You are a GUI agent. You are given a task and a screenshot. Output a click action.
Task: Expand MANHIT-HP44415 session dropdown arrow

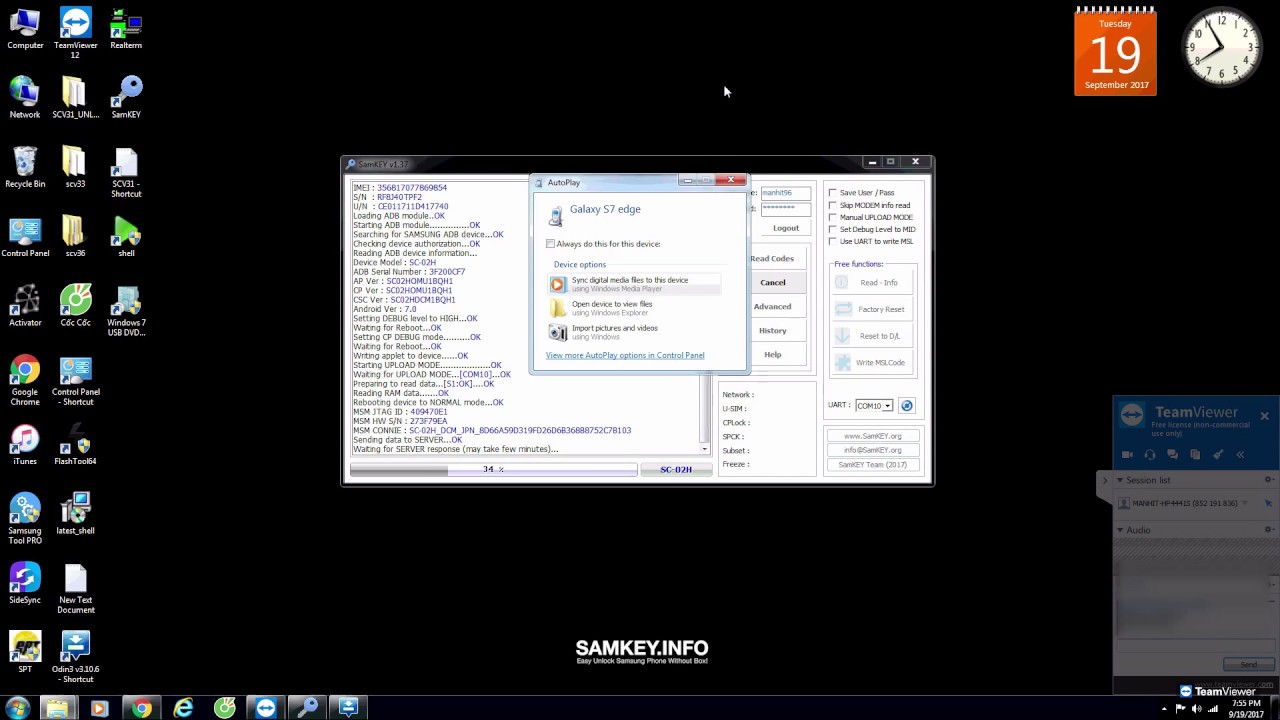1246,503
